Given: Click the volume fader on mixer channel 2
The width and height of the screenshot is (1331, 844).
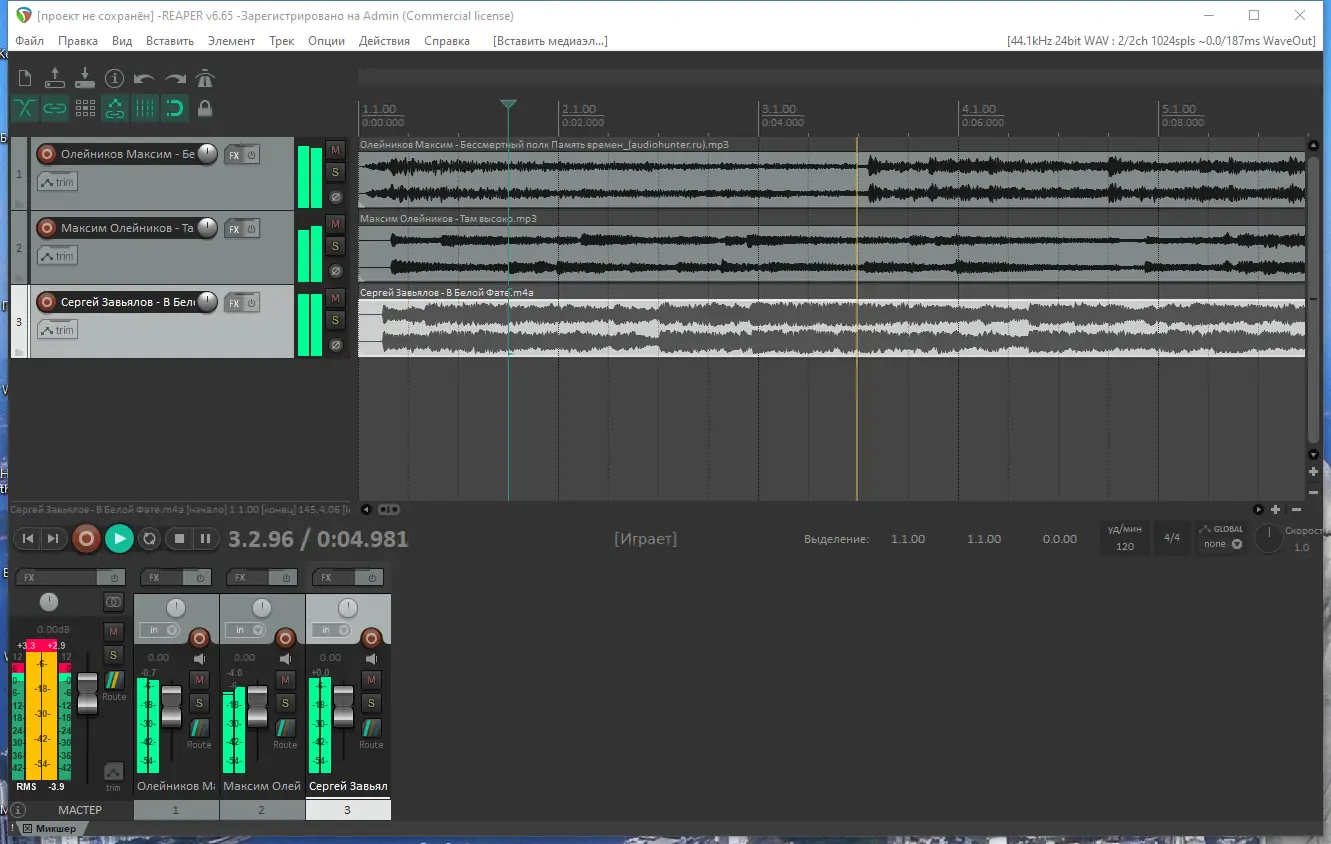Looking at the screenshot, I should tap(258, 706).
